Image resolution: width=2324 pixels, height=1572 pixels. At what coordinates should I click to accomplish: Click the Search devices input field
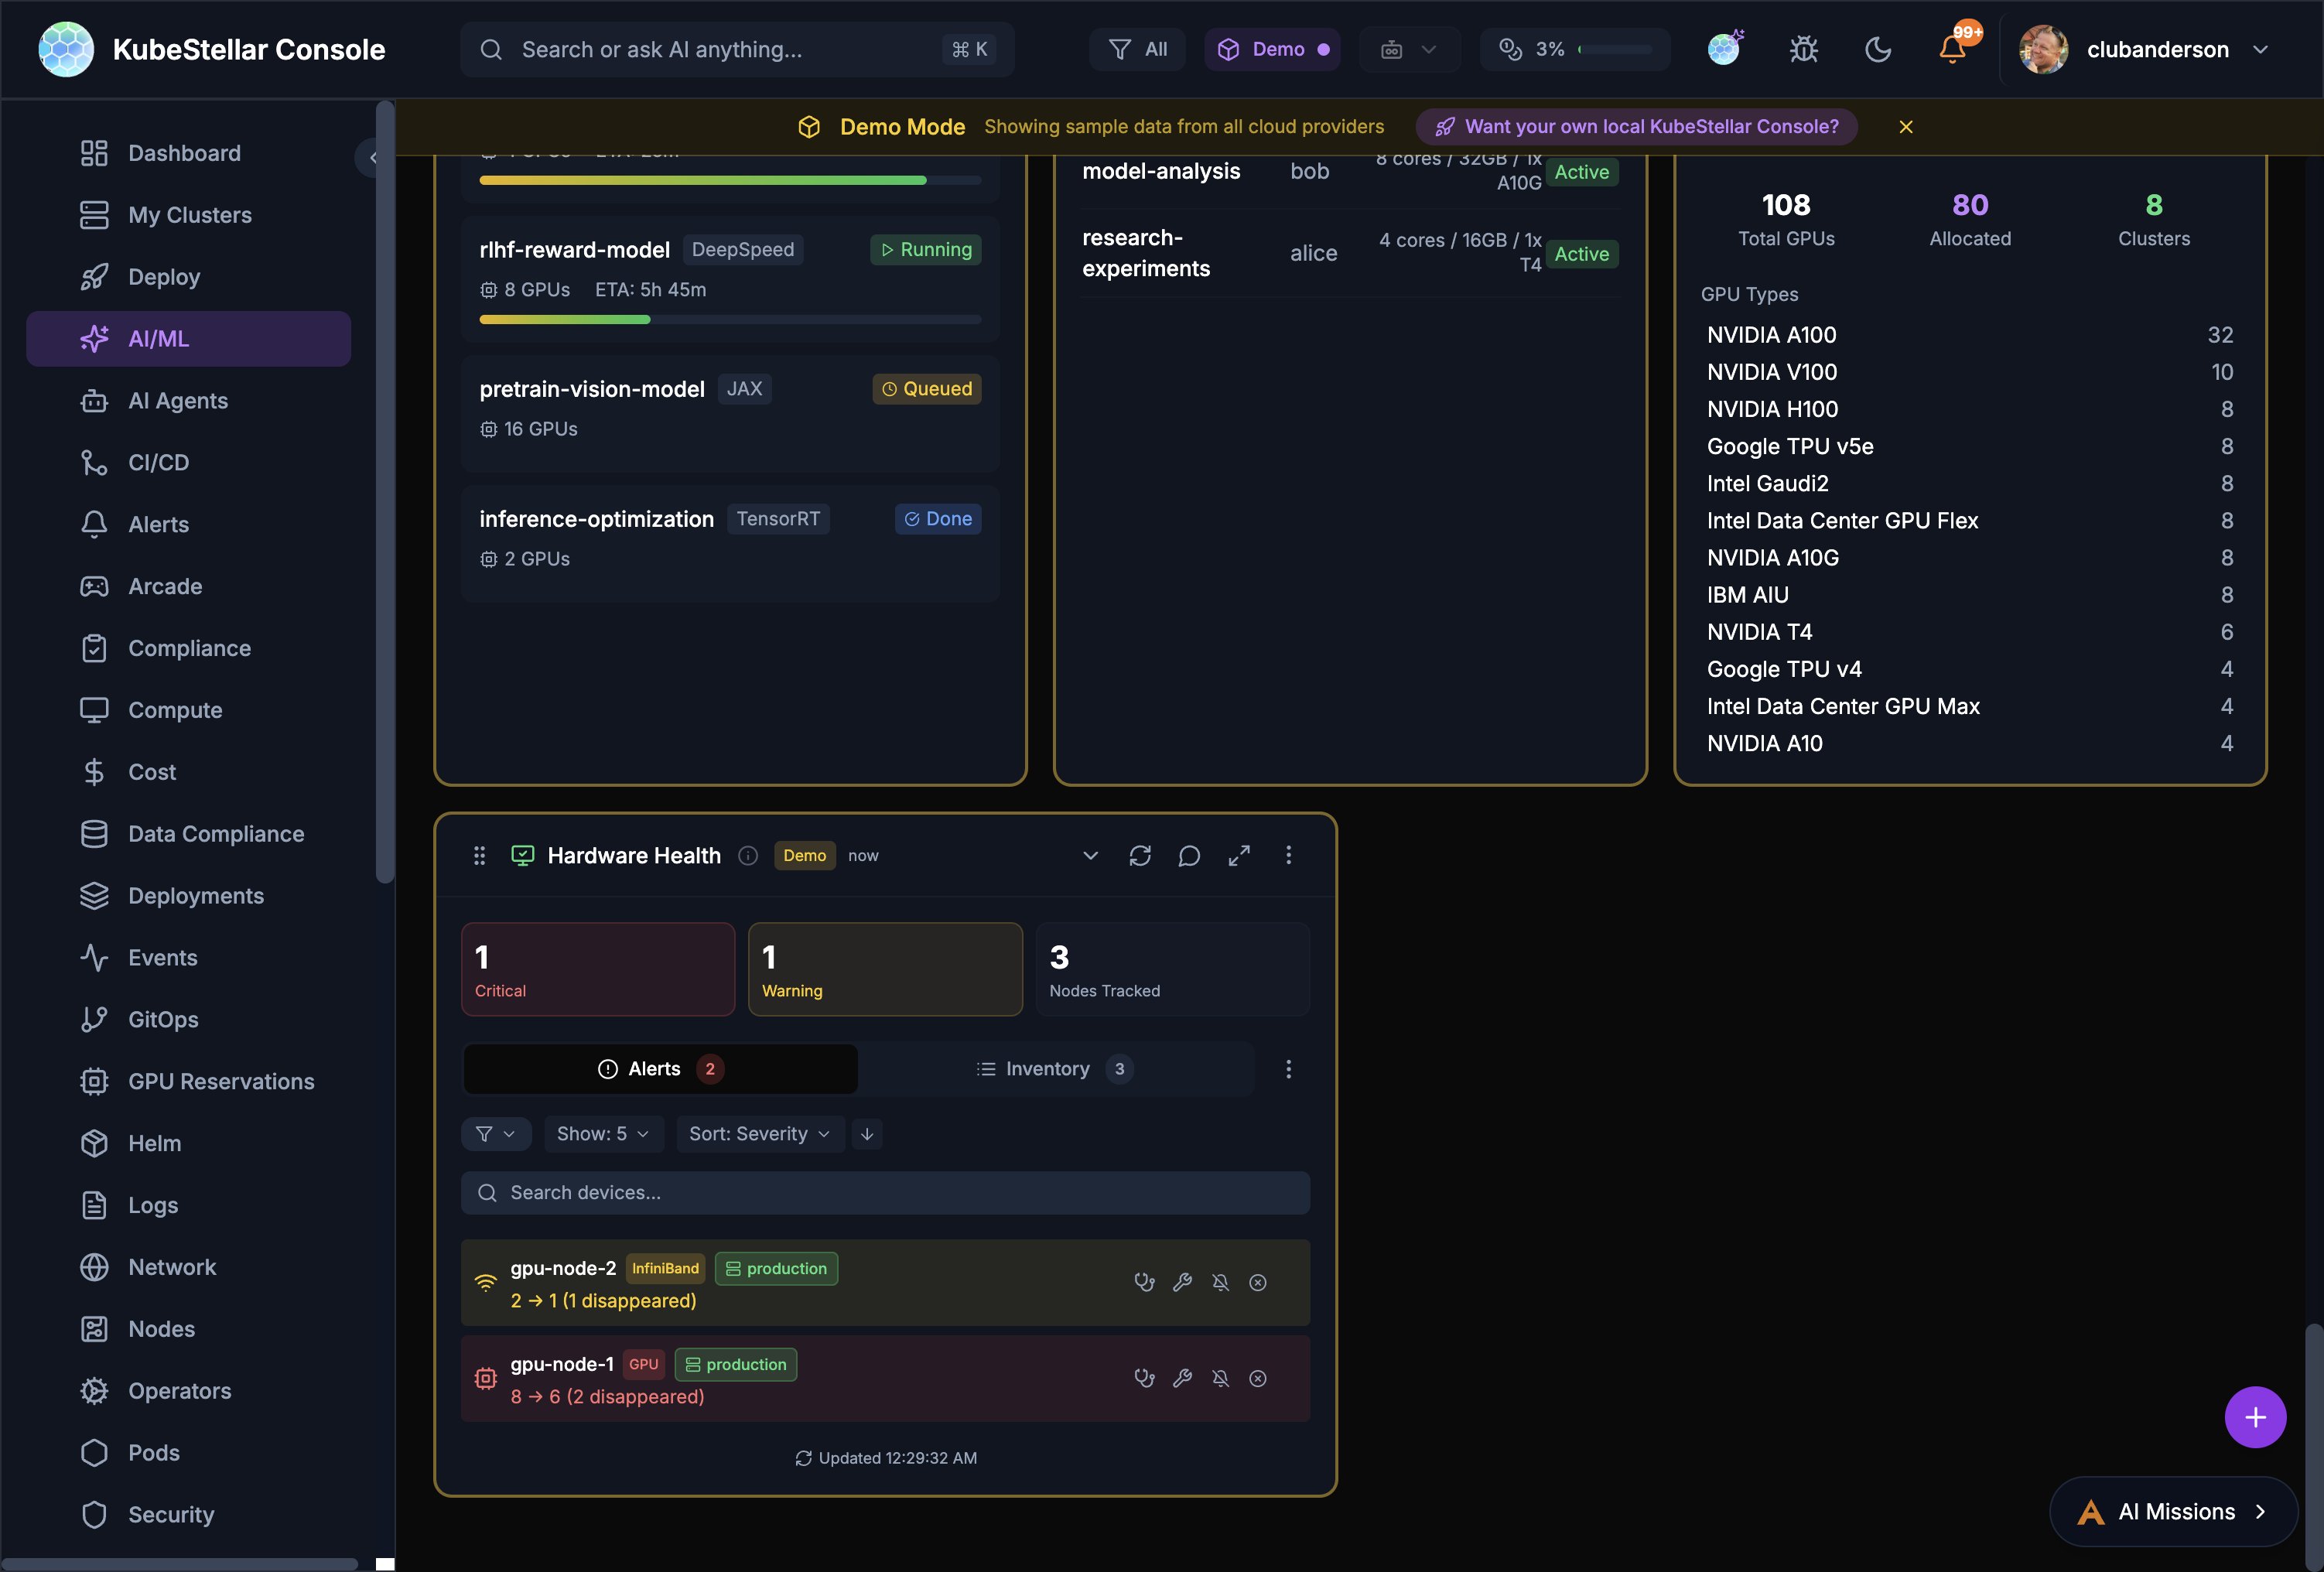pos(885,1193)
